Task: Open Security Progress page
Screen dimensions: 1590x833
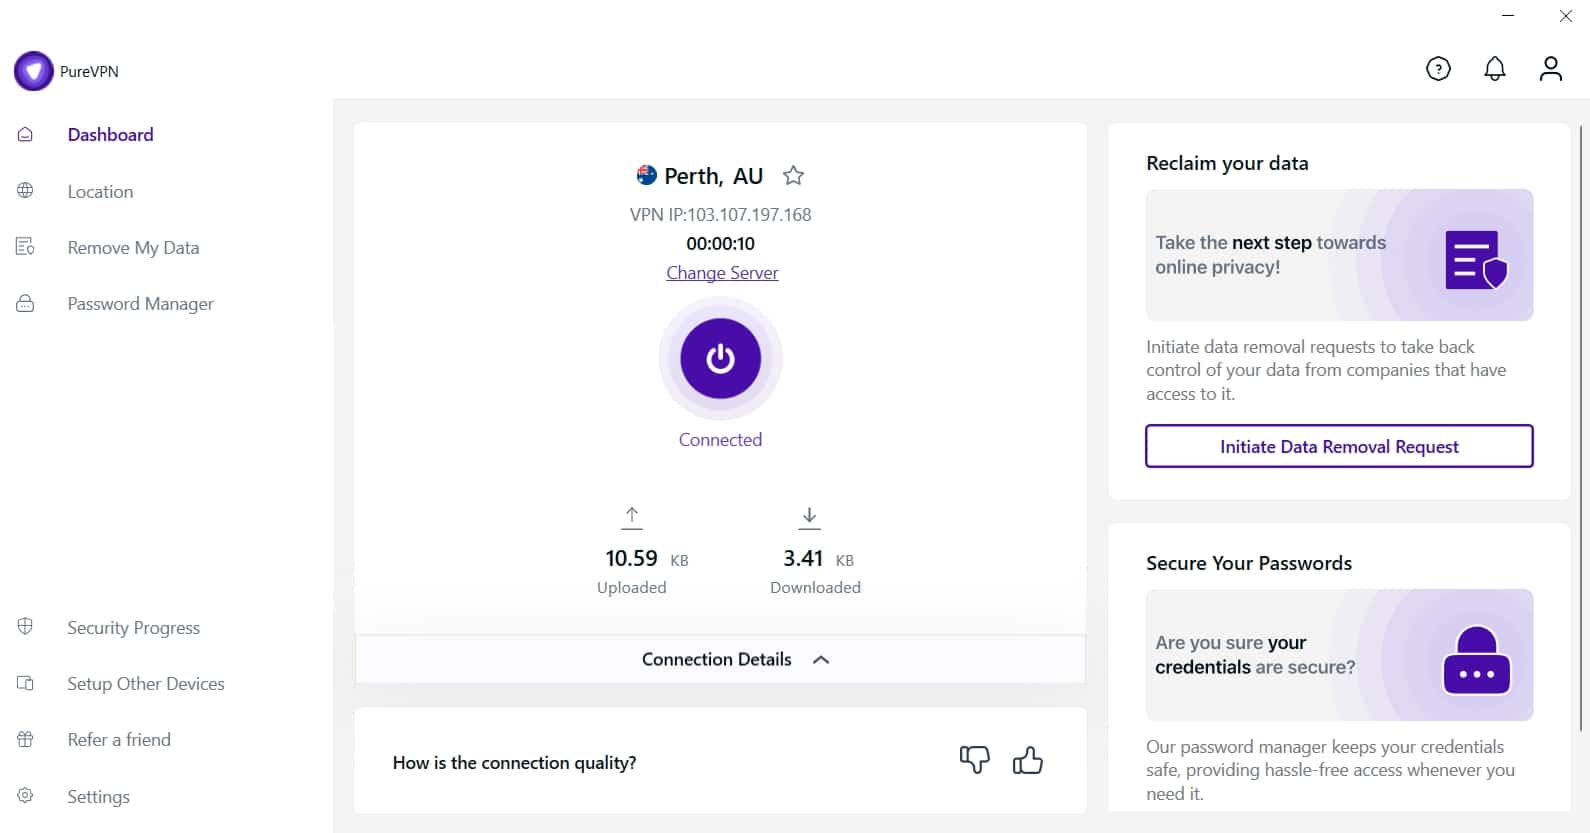Action: click(x=133, y=628)
